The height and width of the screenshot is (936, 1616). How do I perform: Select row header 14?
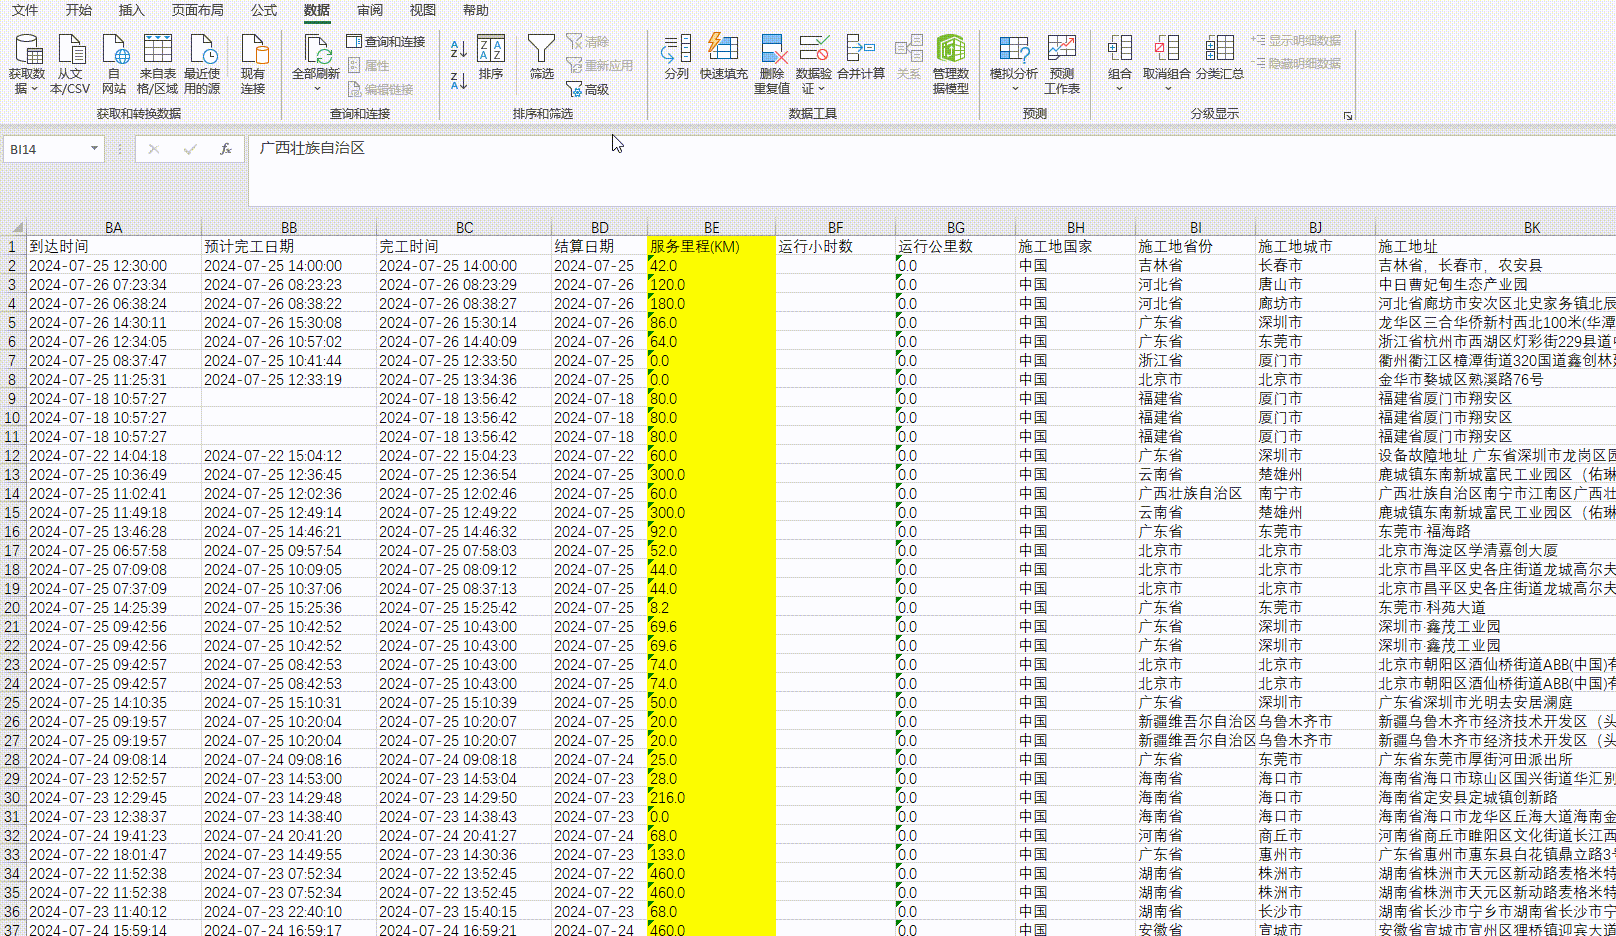tap(13, 494)
